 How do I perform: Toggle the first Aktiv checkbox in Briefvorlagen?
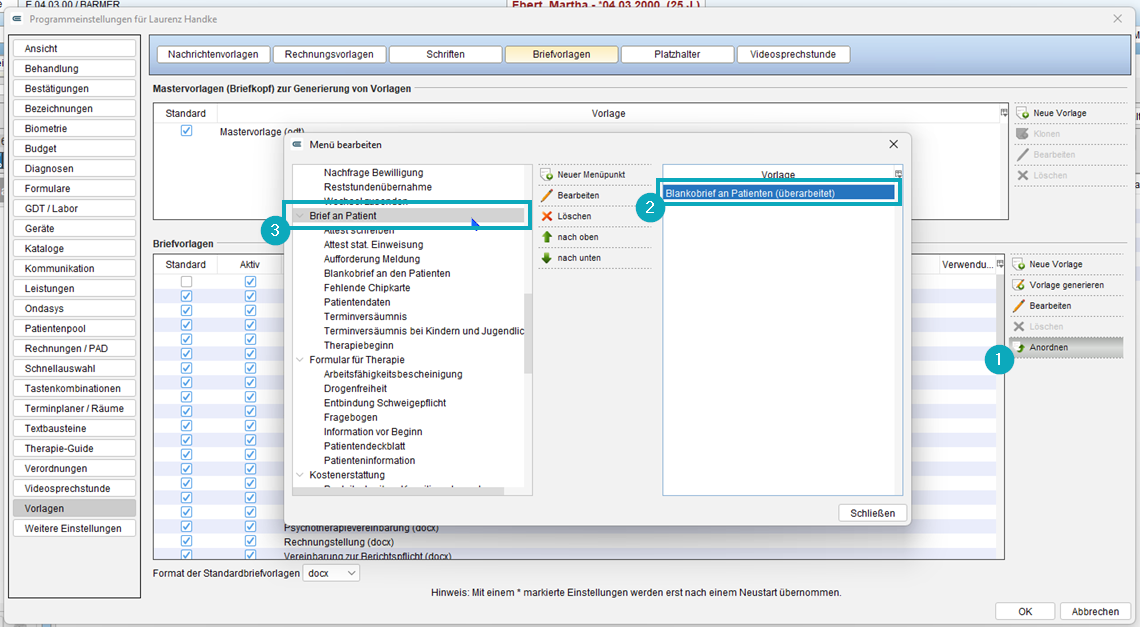250,281
